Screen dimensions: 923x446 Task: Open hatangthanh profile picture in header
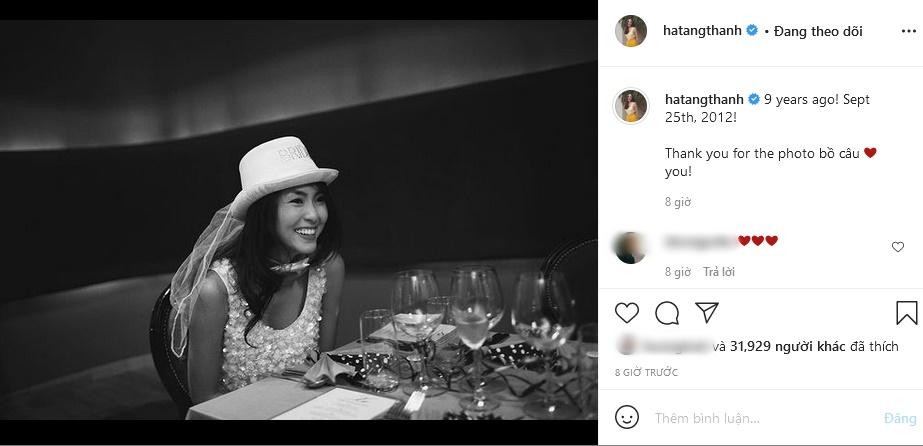coord(631,31)
